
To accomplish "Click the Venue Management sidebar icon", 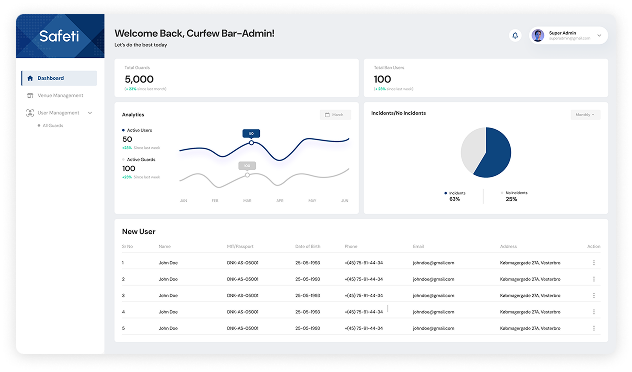I will [30, 96].
